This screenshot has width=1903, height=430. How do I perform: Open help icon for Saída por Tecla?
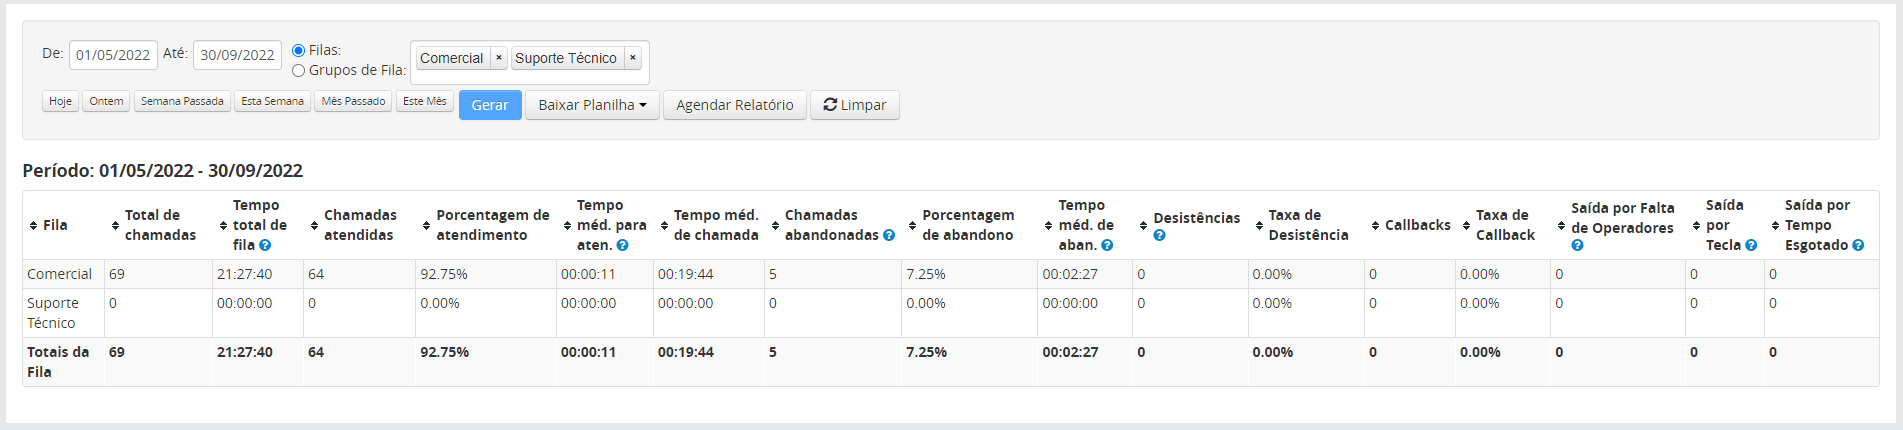pyautogui.click(x=1751, y=245)
